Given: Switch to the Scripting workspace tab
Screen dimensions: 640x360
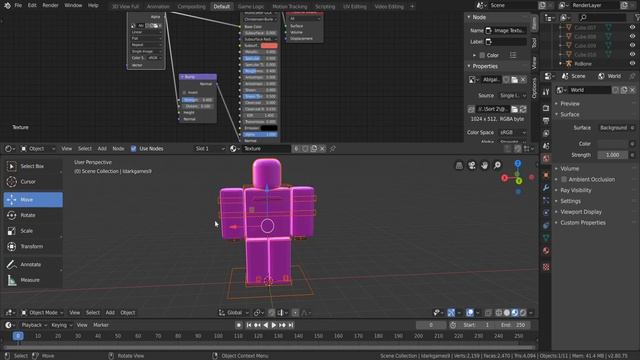Looking at the screenshot, I should (325, 7).
